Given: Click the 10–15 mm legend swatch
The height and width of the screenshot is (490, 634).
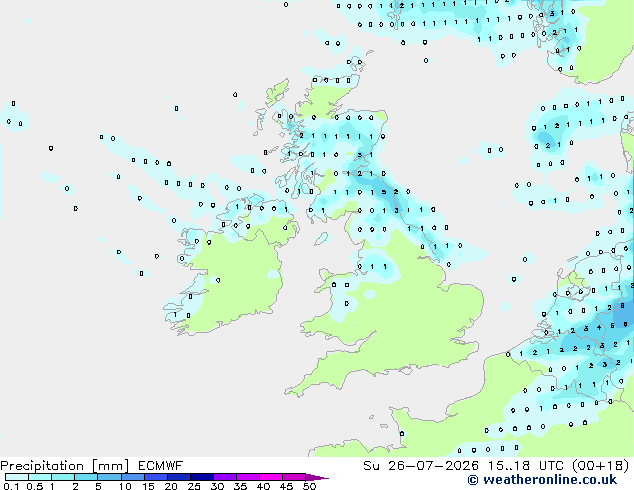Looking at the screenshot, I should 133,477.
